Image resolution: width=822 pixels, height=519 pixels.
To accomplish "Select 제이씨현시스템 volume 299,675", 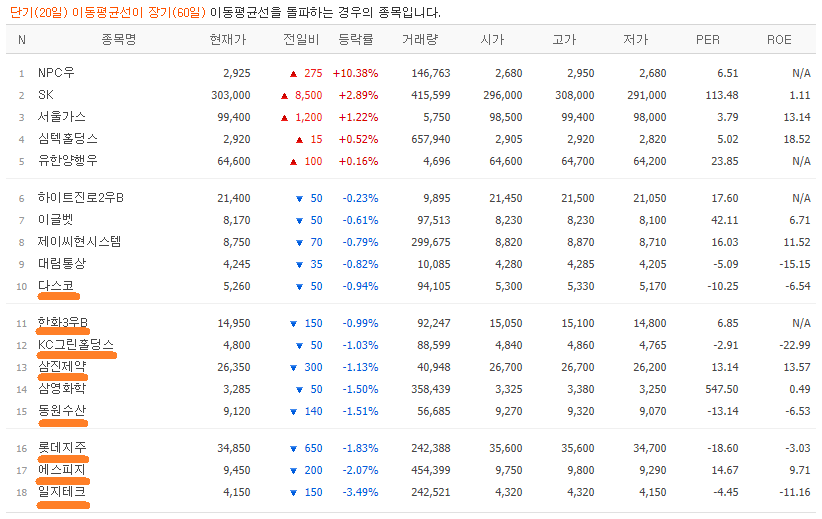I will 431,243.
